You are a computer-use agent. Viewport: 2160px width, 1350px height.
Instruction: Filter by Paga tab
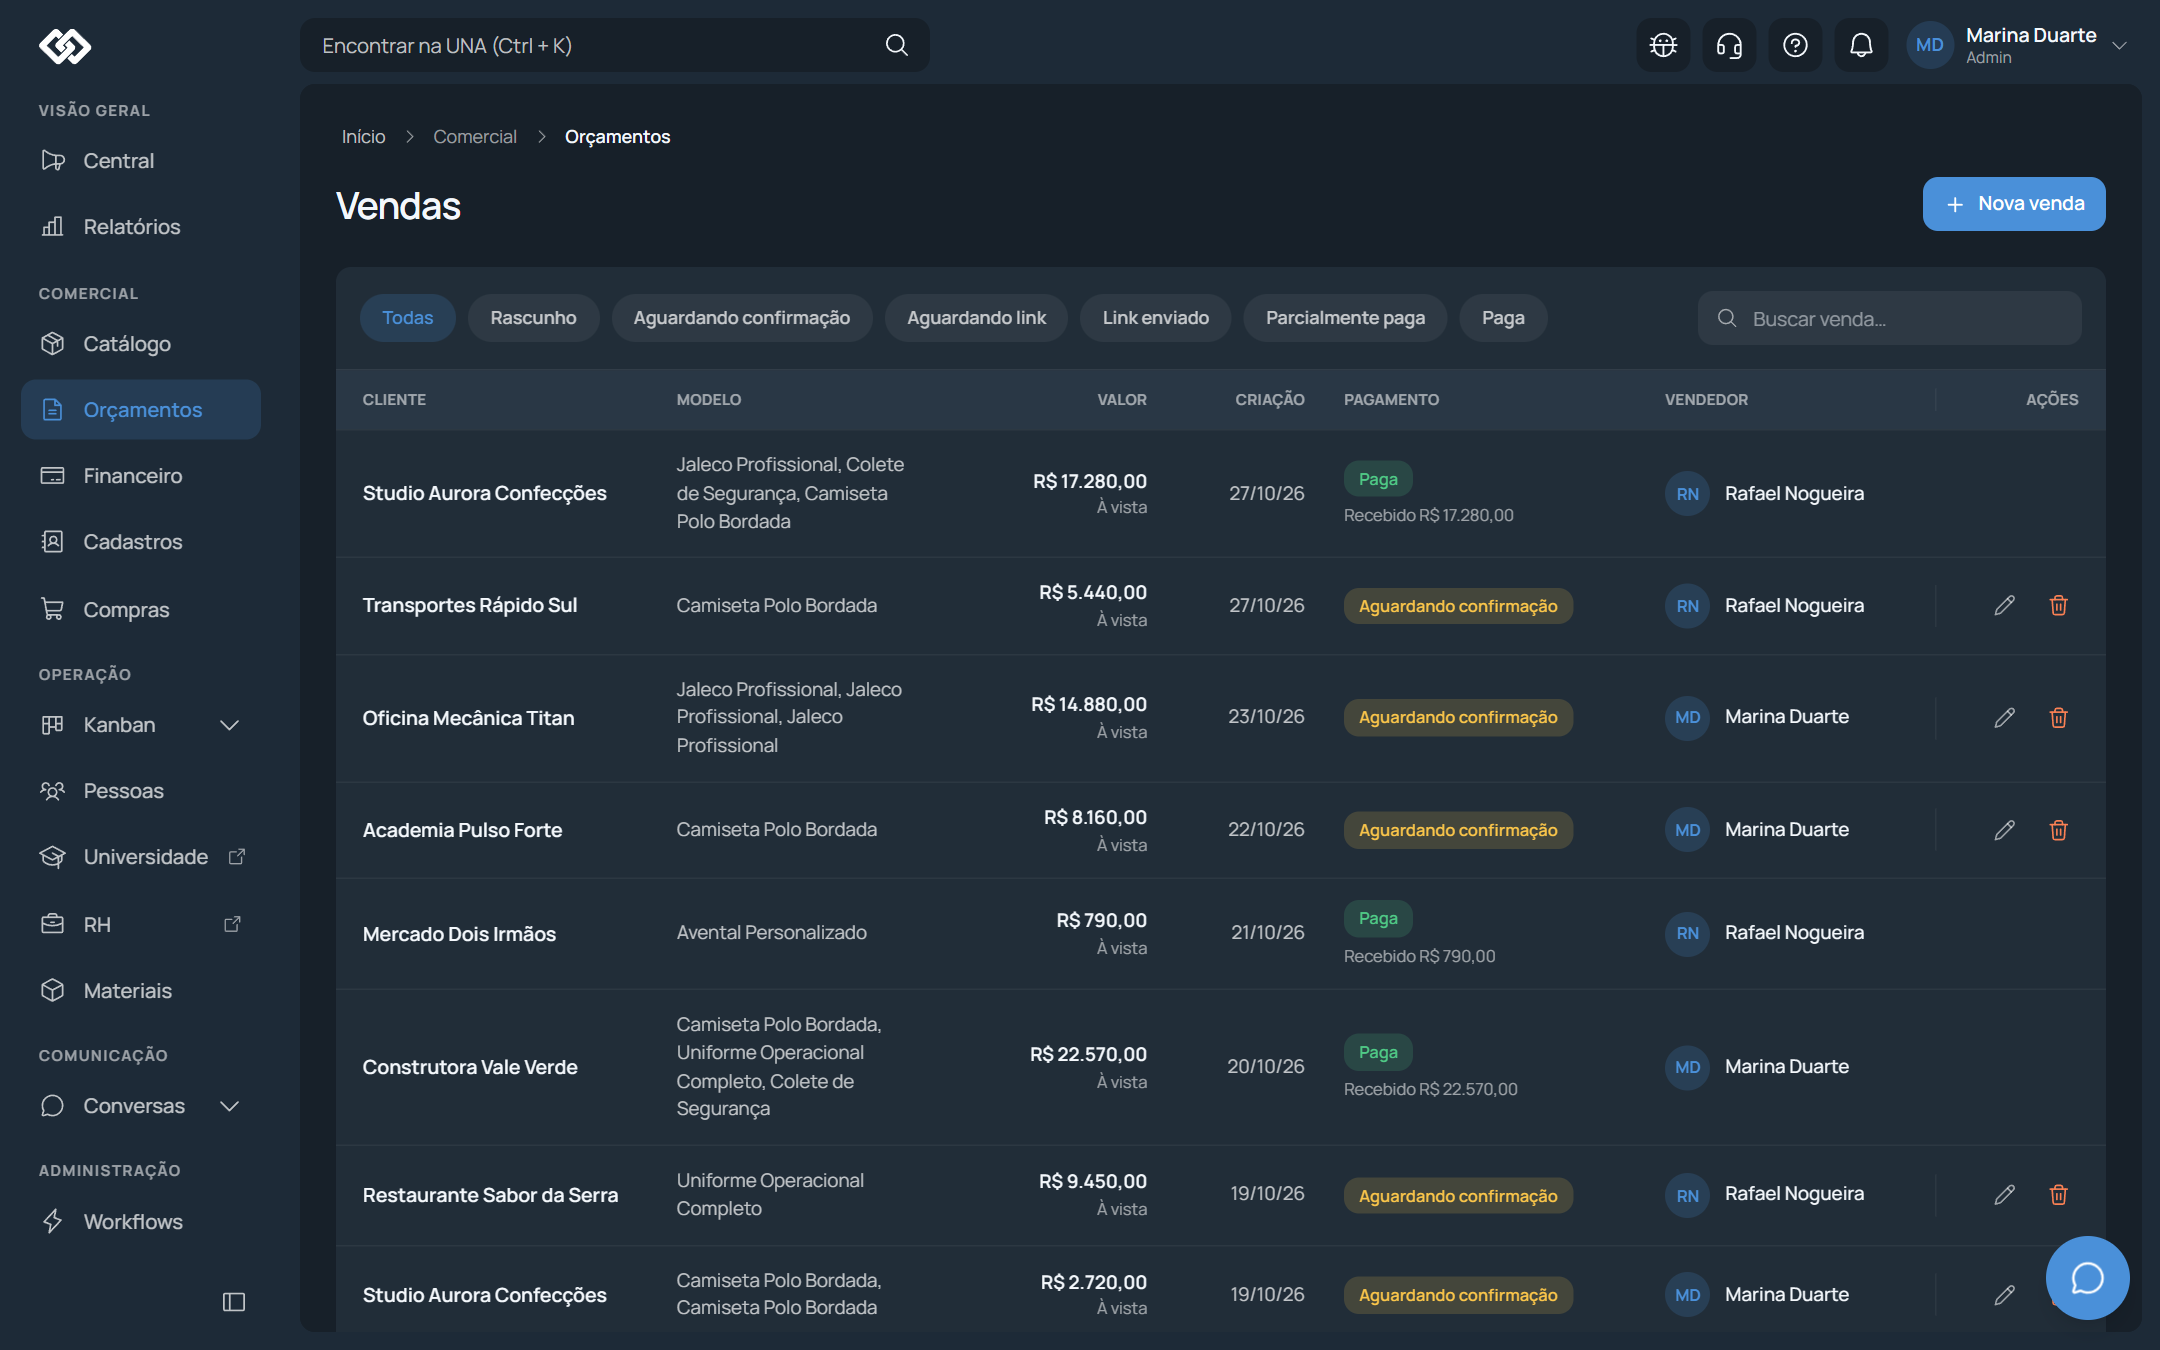click(x=1503, y=318)
